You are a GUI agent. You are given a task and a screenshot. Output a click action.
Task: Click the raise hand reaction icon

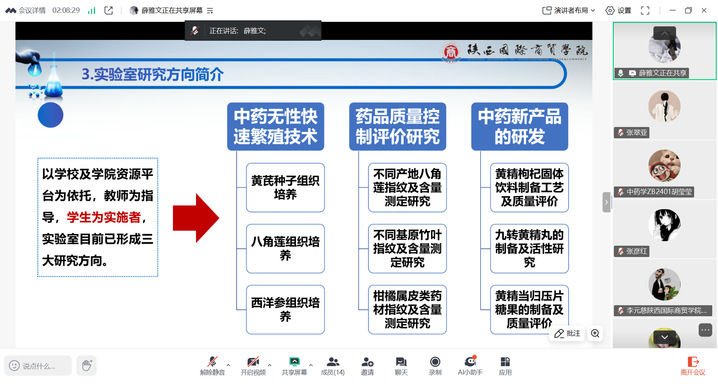[x=87, y=365]
